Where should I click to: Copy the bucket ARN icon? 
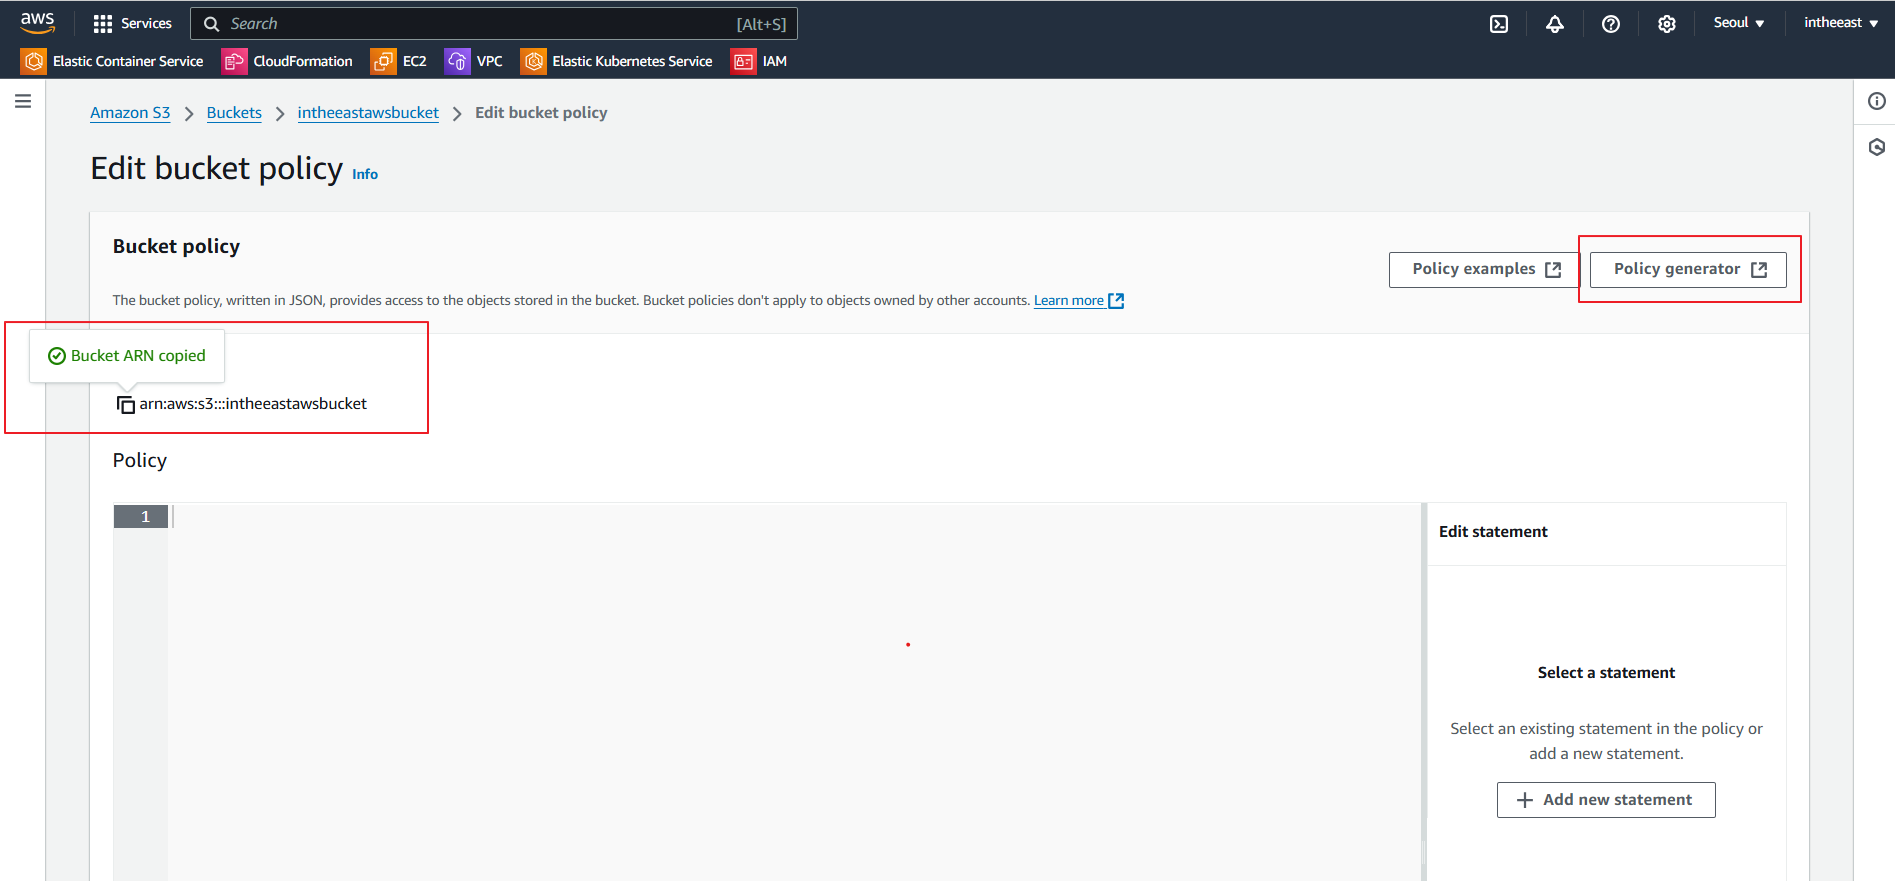pos(126,404)
